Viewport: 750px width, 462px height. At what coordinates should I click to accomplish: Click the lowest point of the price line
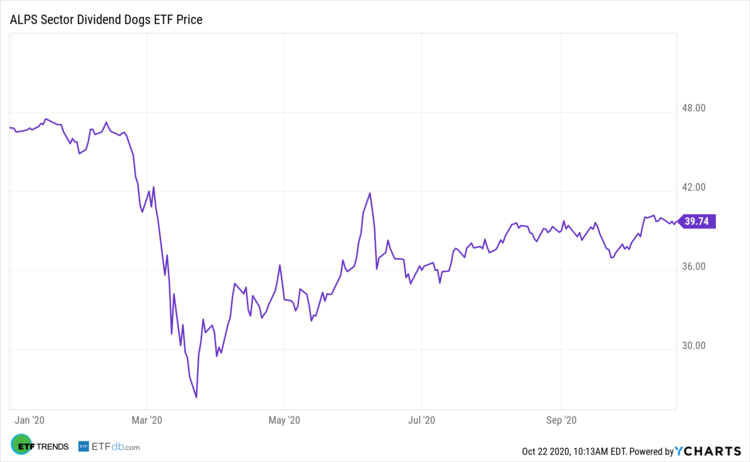[x=197, y=397]
